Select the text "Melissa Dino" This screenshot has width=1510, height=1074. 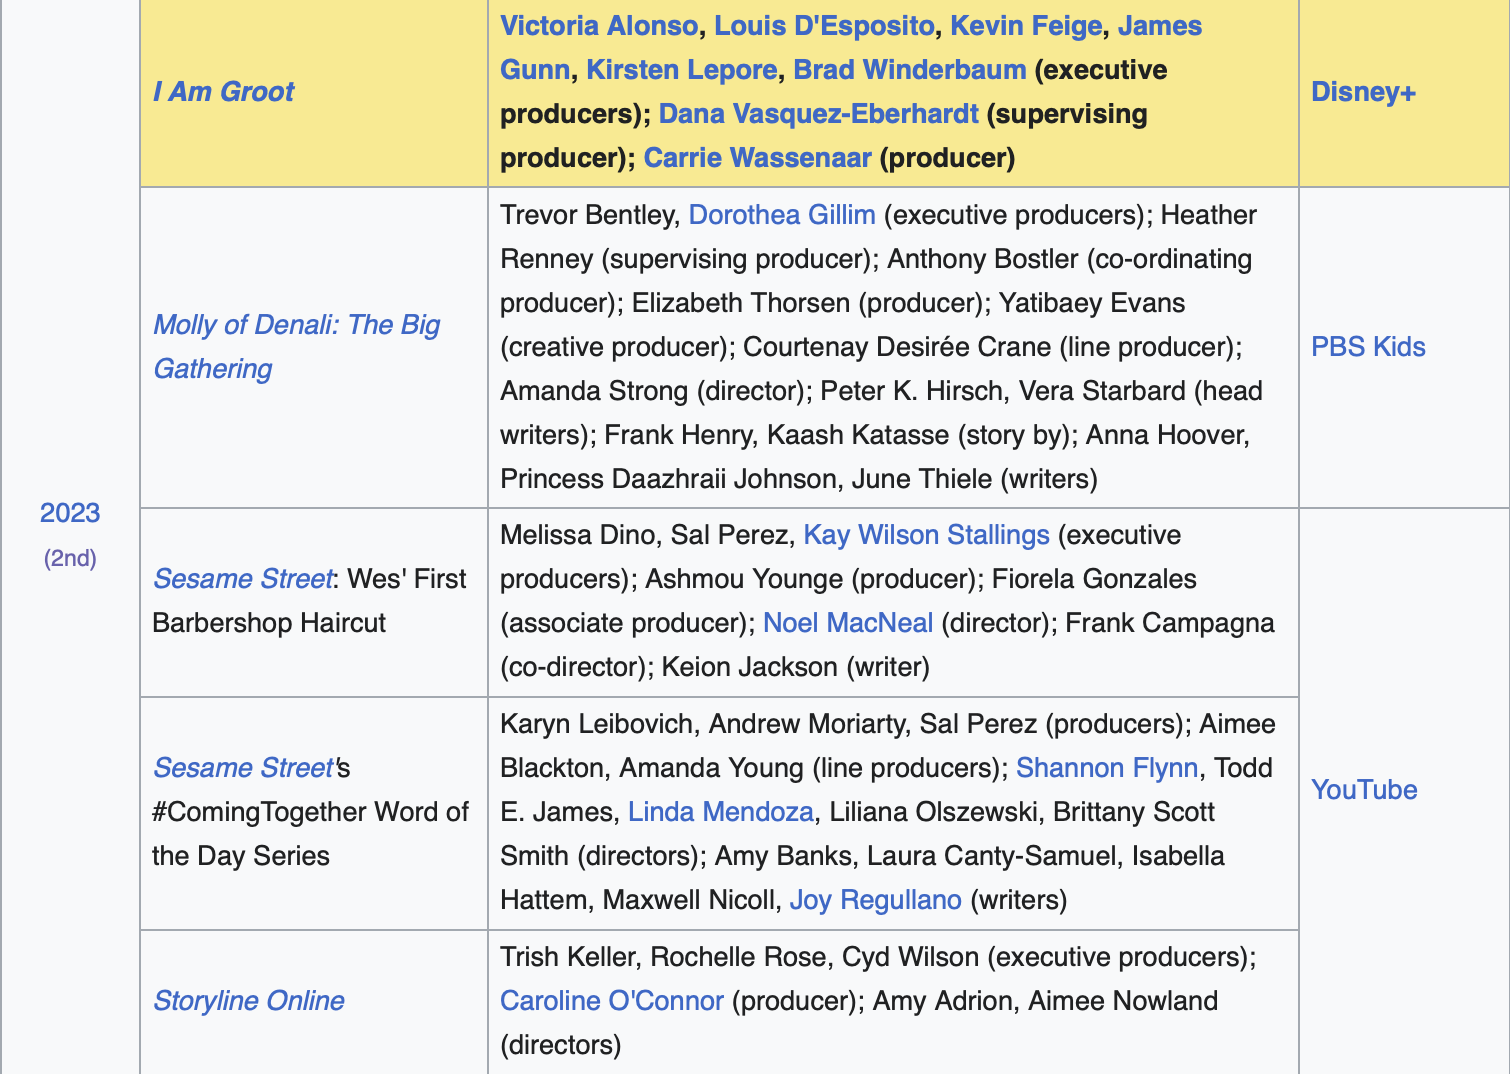coord(577,535)
